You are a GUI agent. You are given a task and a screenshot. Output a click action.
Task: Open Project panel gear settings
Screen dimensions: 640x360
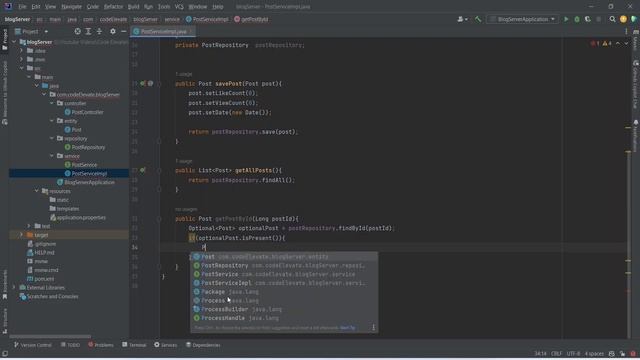coord(113,31)
